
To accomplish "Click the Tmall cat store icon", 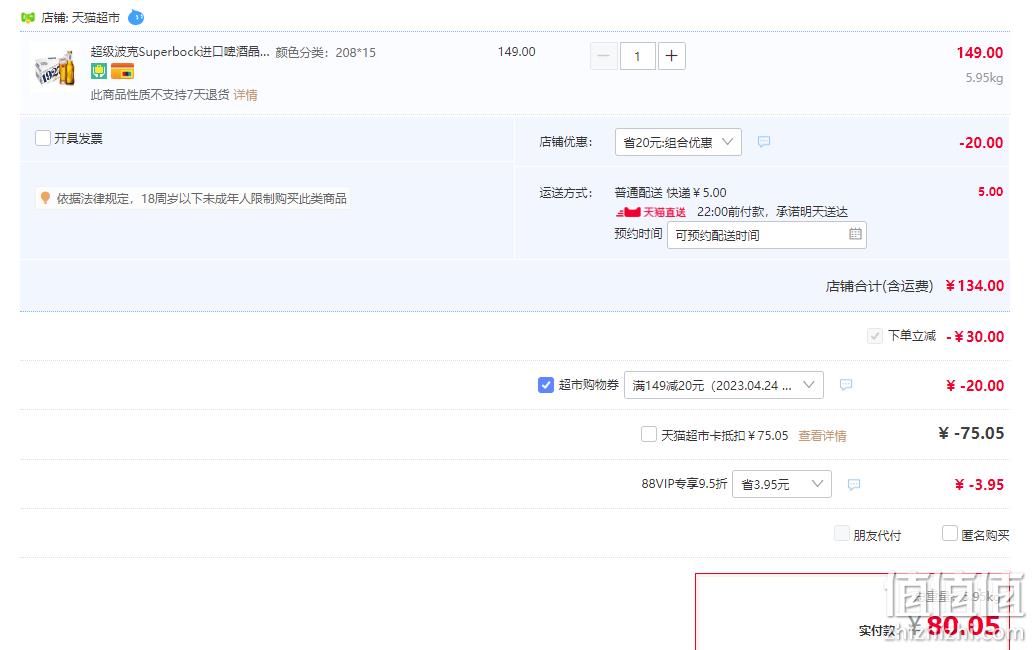I will [28, 18].
